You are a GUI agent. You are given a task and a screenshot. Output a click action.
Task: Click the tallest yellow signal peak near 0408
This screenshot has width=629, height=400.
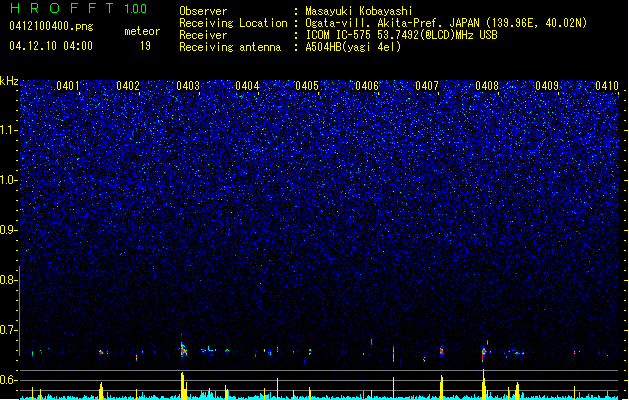[x=484, y=384]
